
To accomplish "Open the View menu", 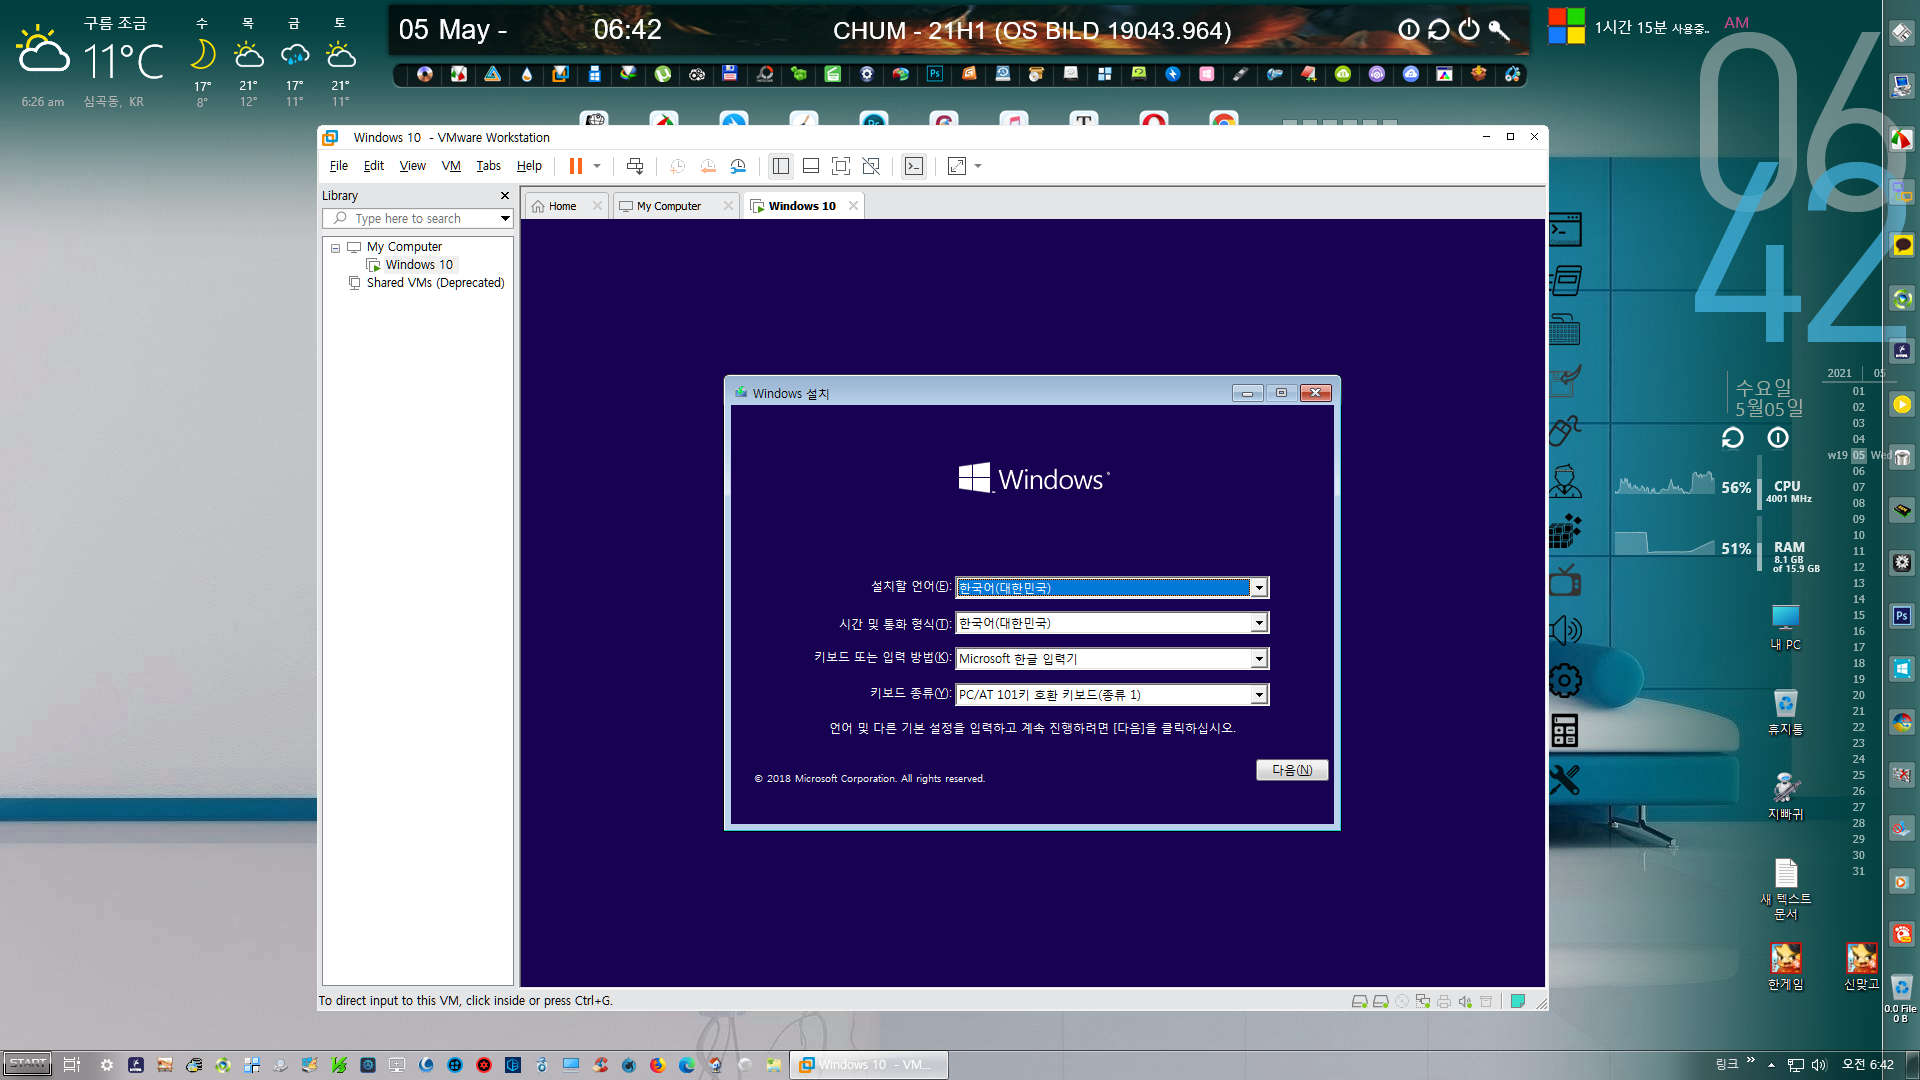I will pos(413,166).
